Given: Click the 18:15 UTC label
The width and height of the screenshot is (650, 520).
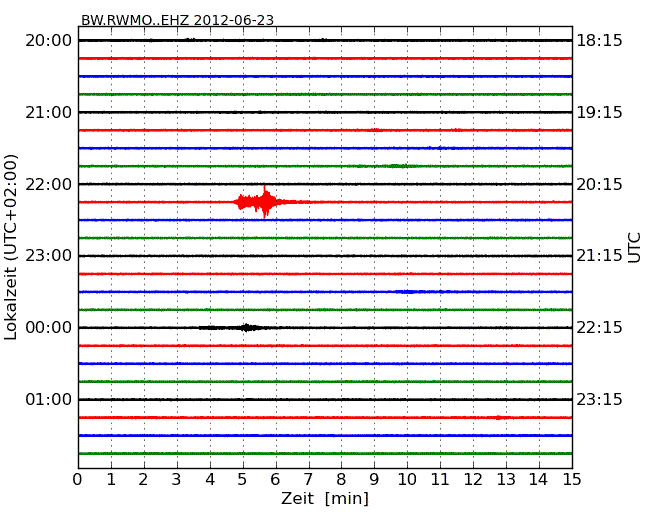Looking at the screenshot, I should point(599,41).
